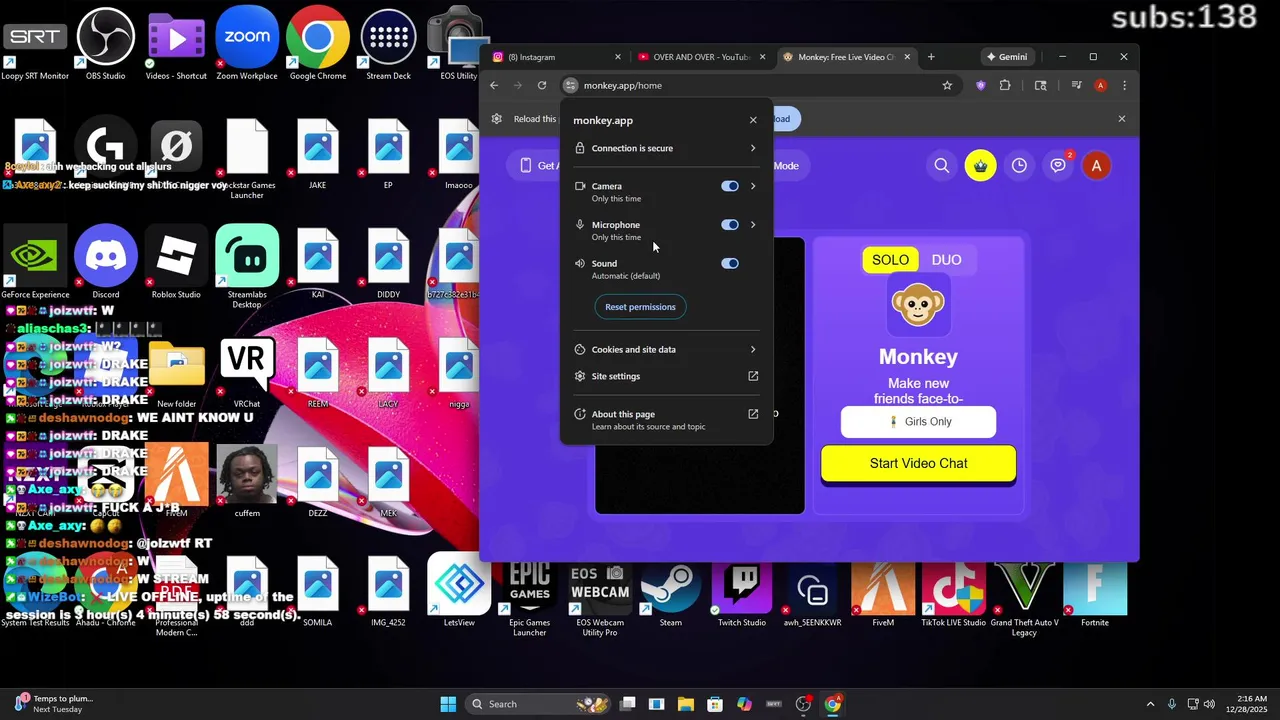Select the Discord desktop icon
This screenshot has width=1280, height=720.
tap(105, 263)
